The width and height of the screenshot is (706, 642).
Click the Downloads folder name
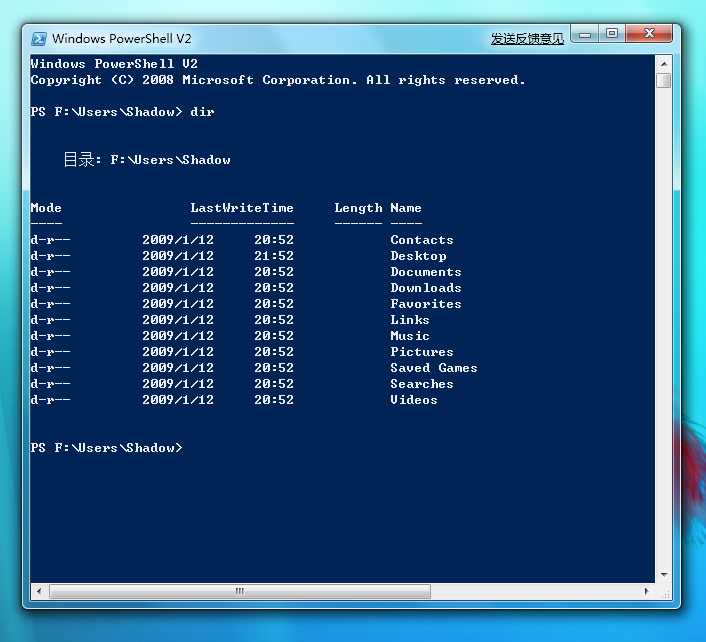425,288
